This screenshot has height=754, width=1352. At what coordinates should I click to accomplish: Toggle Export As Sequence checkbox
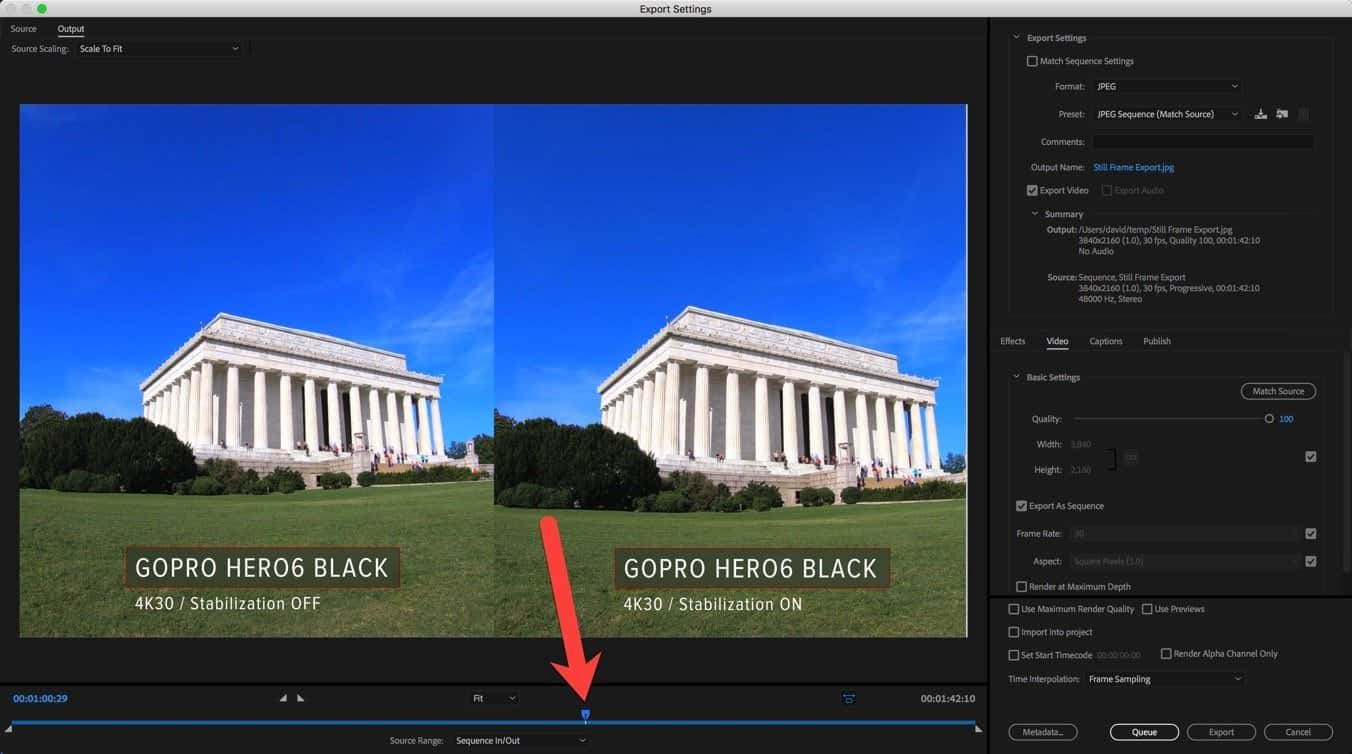(1021, 506)
